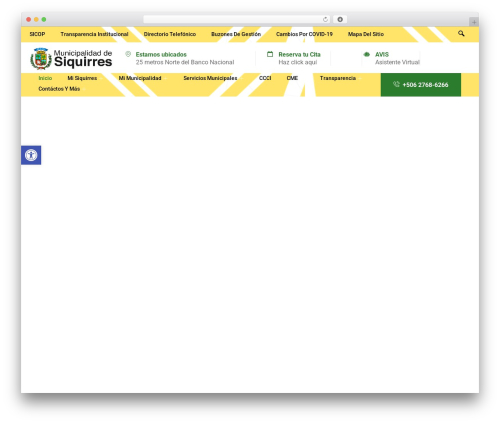Click Asistente Virtual text
The image size is (500, 423).
397,62
